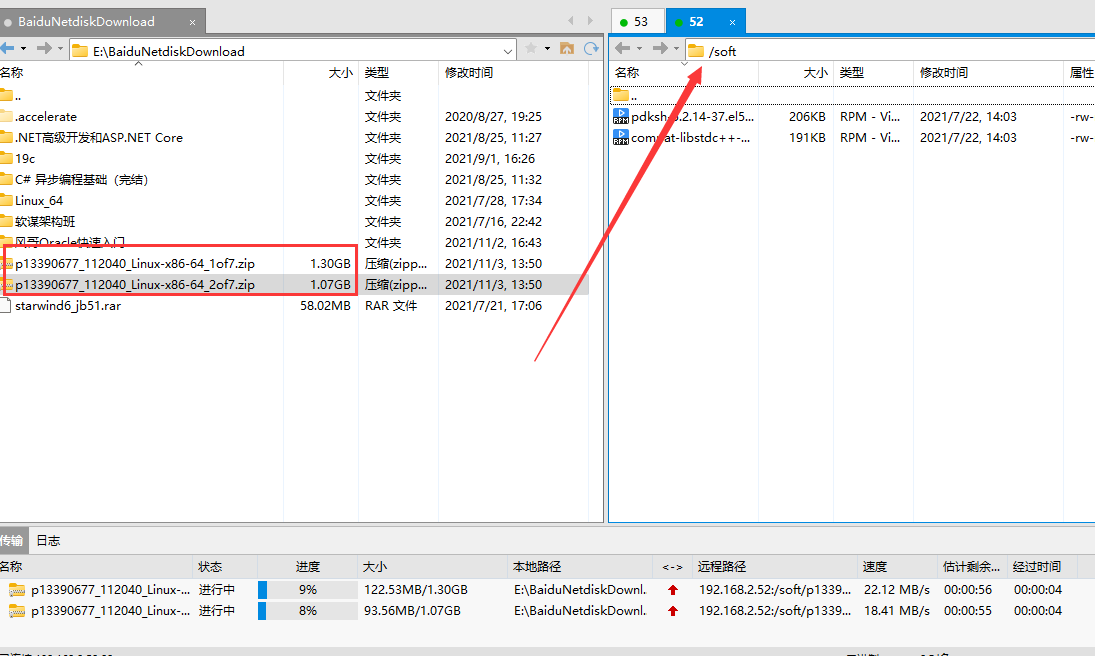Viewport: 1095px width, 656px height.
Task: Select the compat-libstdc++ RPM file icon
Action: click(x=621, y=138)
